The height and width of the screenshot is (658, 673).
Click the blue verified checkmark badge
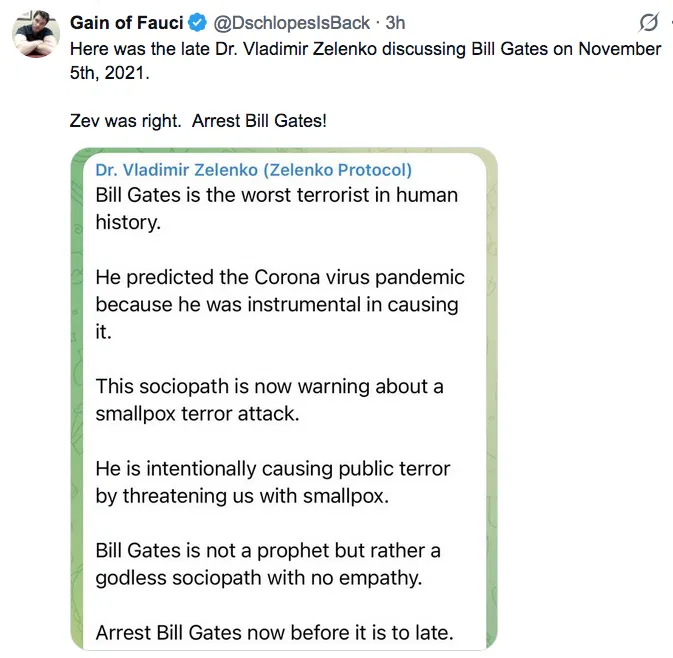coord(199,23)
